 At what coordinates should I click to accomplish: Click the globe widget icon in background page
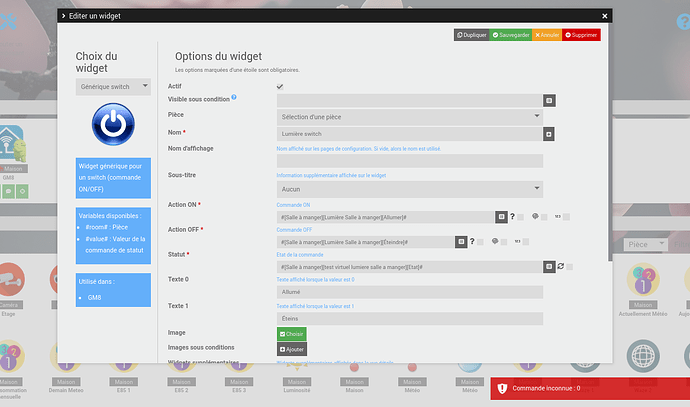tap(643, 356)
